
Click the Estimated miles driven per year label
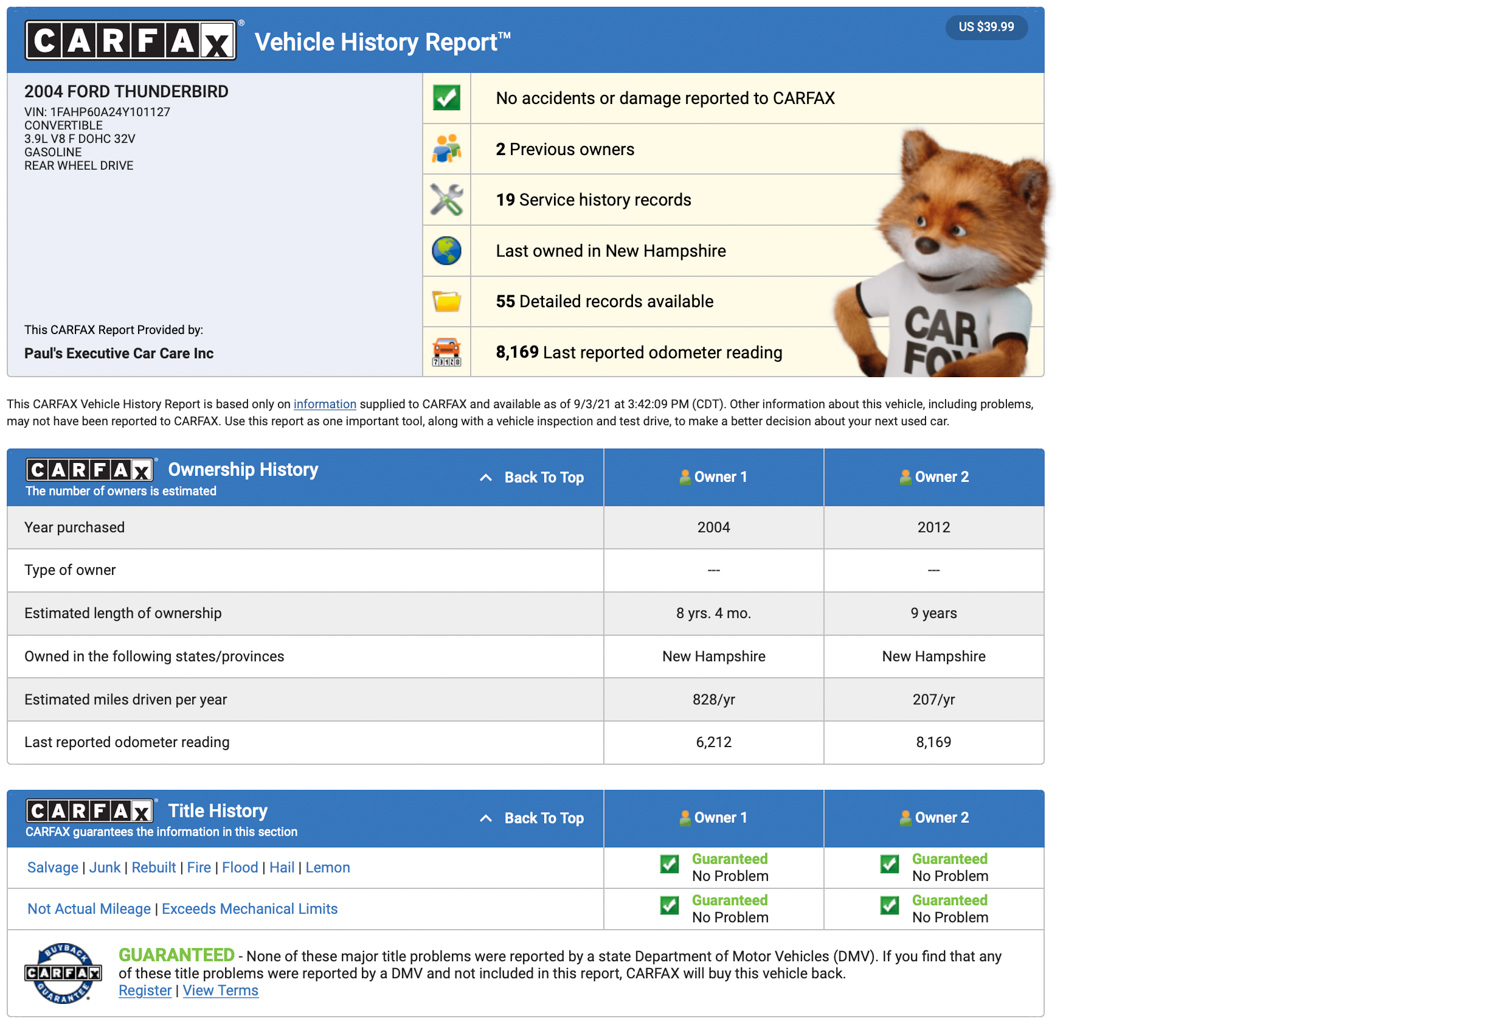click(x=126, y=699)
